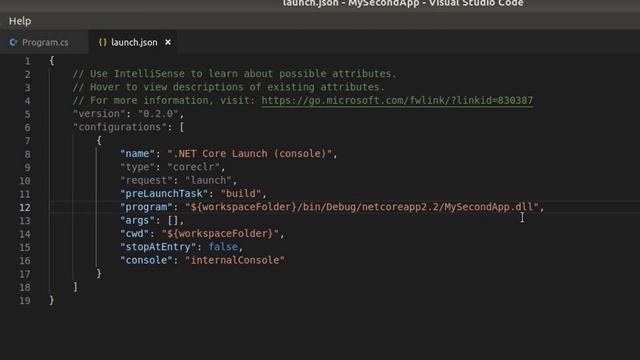Screen dimensions: 640x360
Task: Click the "coreclr" value
Action: point(193,167)
